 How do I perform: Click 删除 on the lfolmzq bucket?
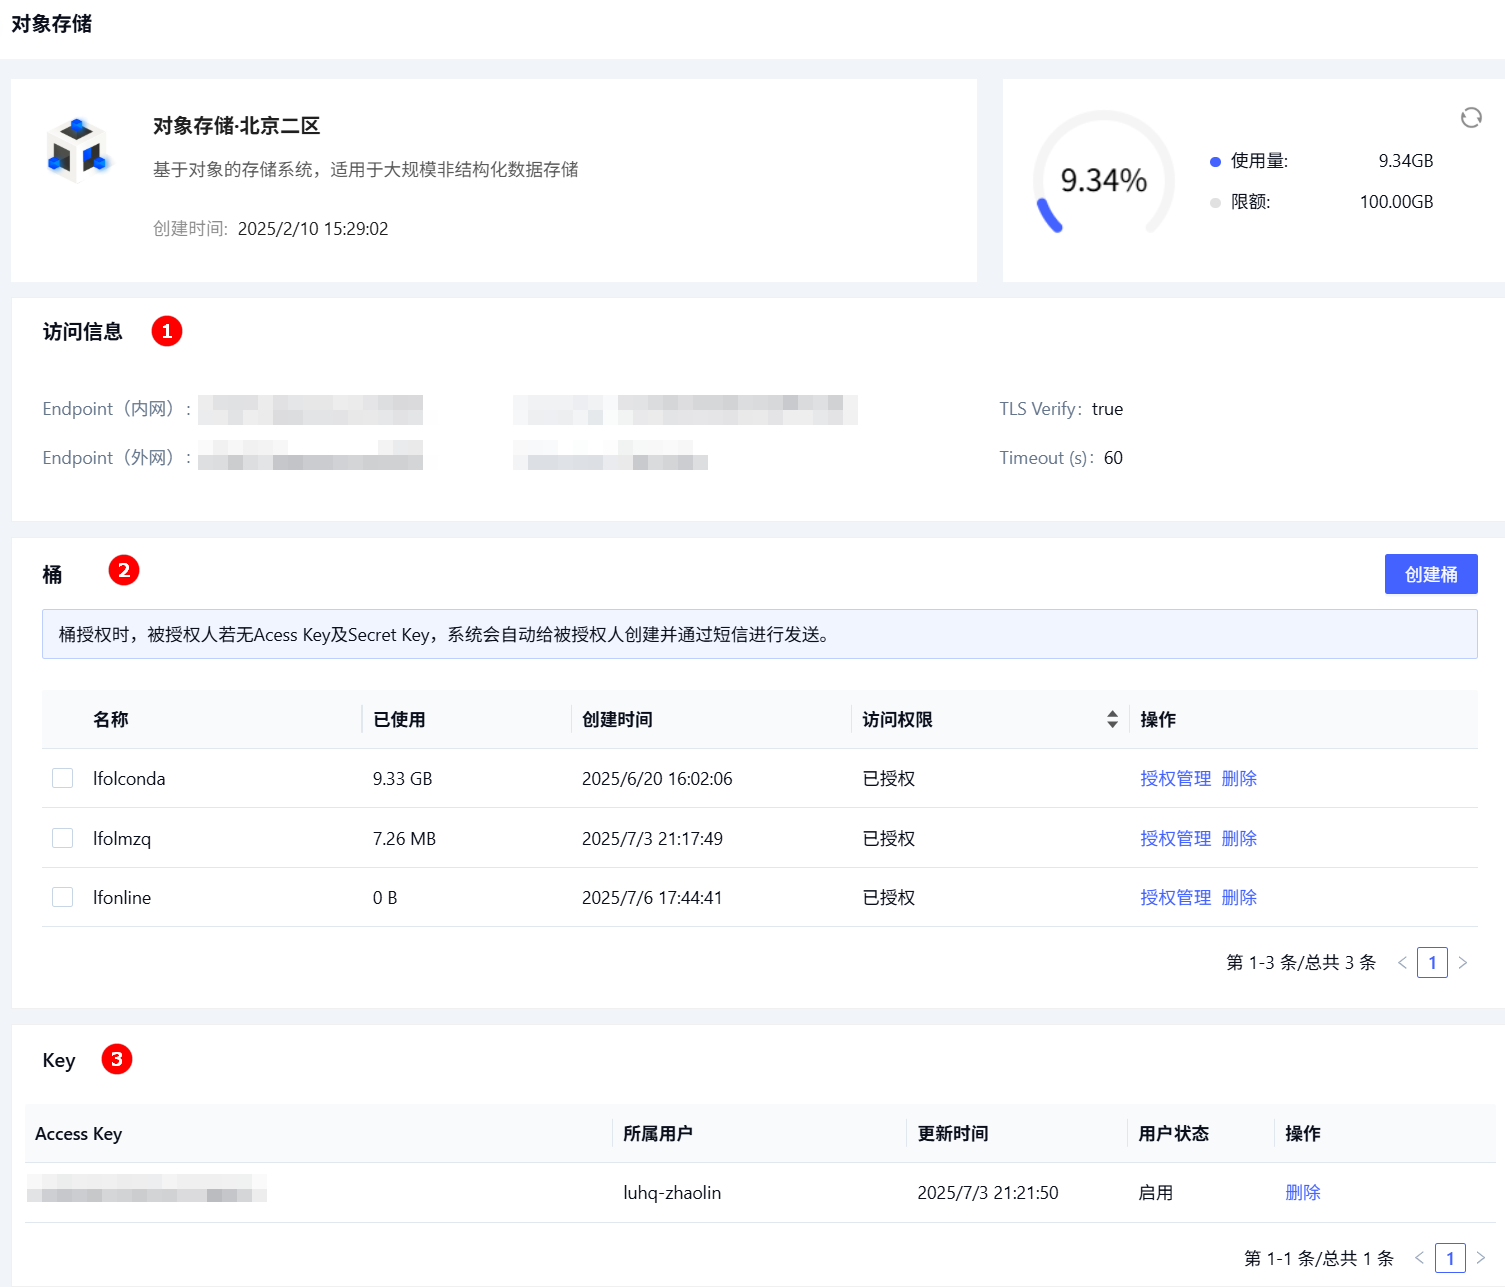point(1239,838)
